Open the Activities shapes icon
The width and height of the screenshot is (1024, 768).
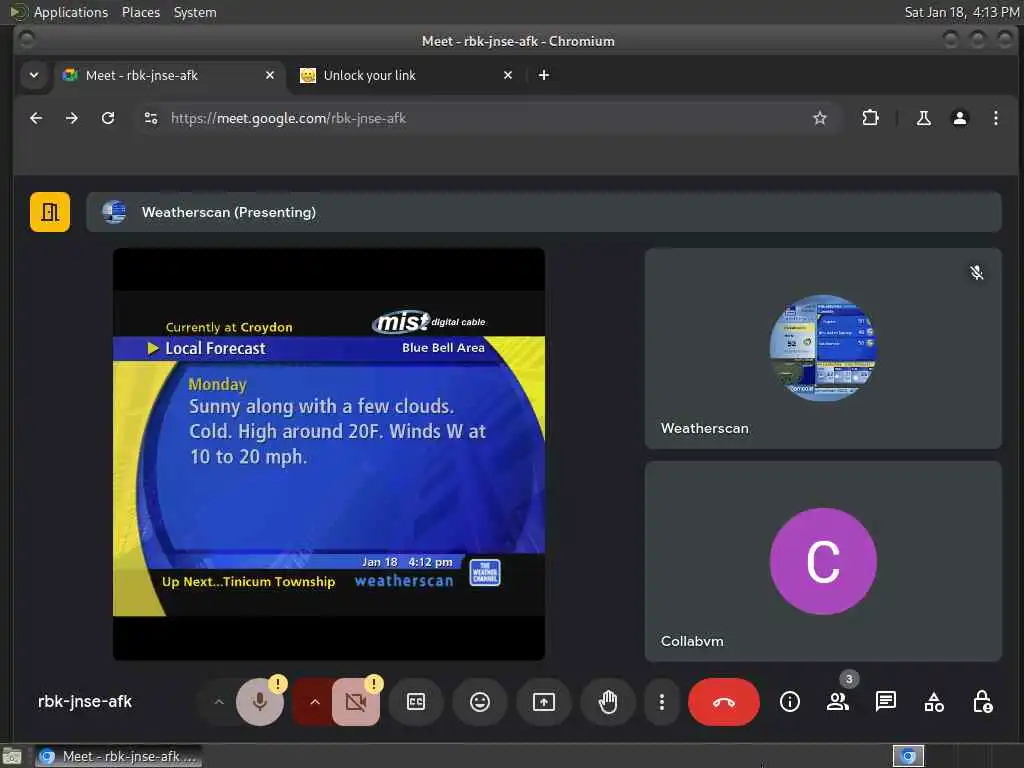934,702
